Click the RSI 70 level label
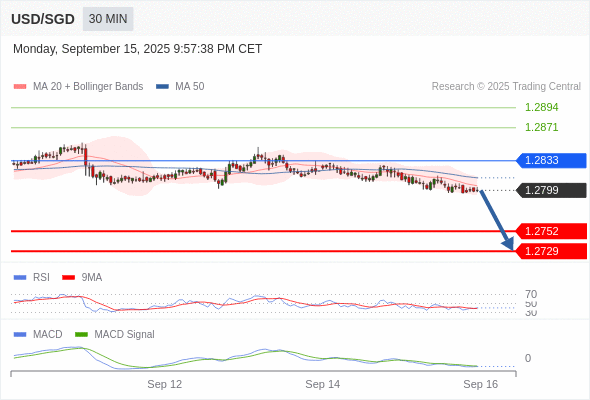 point(531,294)
